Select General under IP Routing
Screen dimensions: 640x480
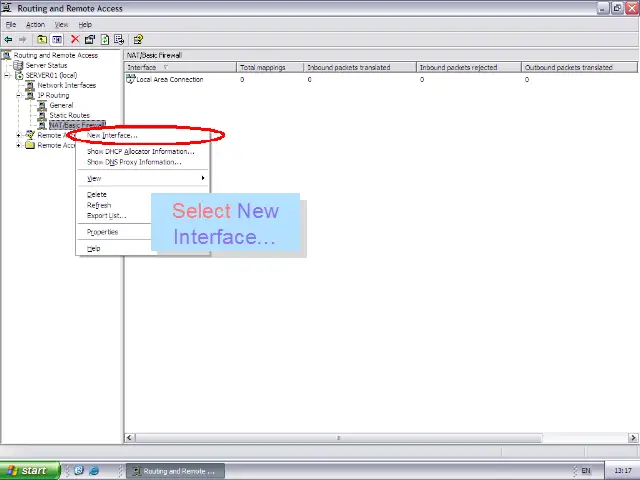(61, 105)
